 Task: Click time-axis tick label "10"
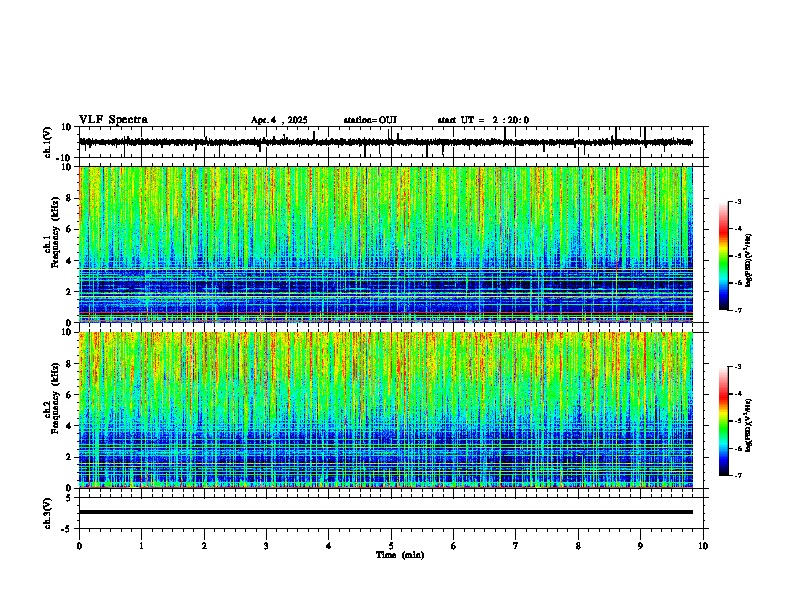click(x=703, y=546)
